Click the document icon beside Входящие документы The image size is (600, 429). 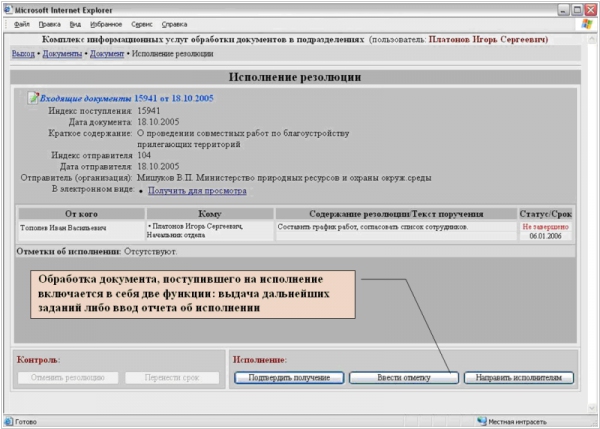(33, 99)
